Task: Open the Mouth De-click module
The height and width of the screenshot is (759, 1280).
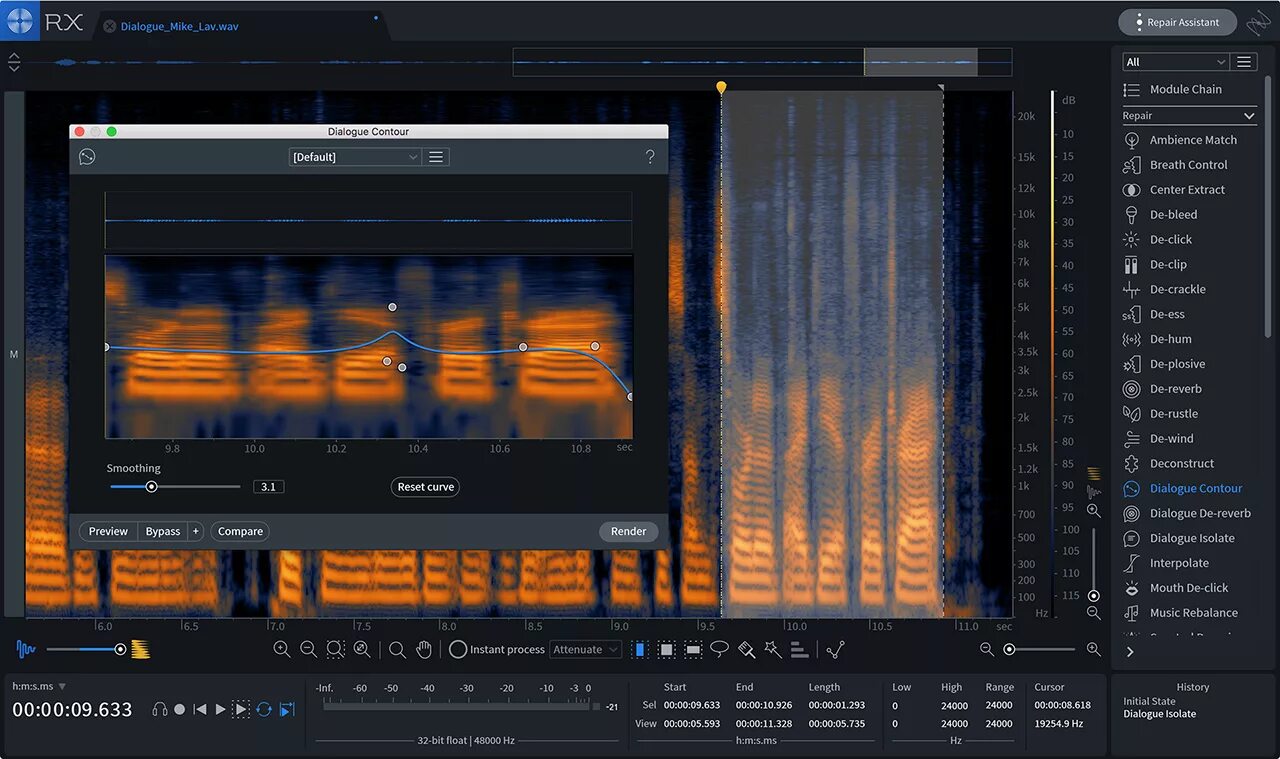Action: point(1188,588)
